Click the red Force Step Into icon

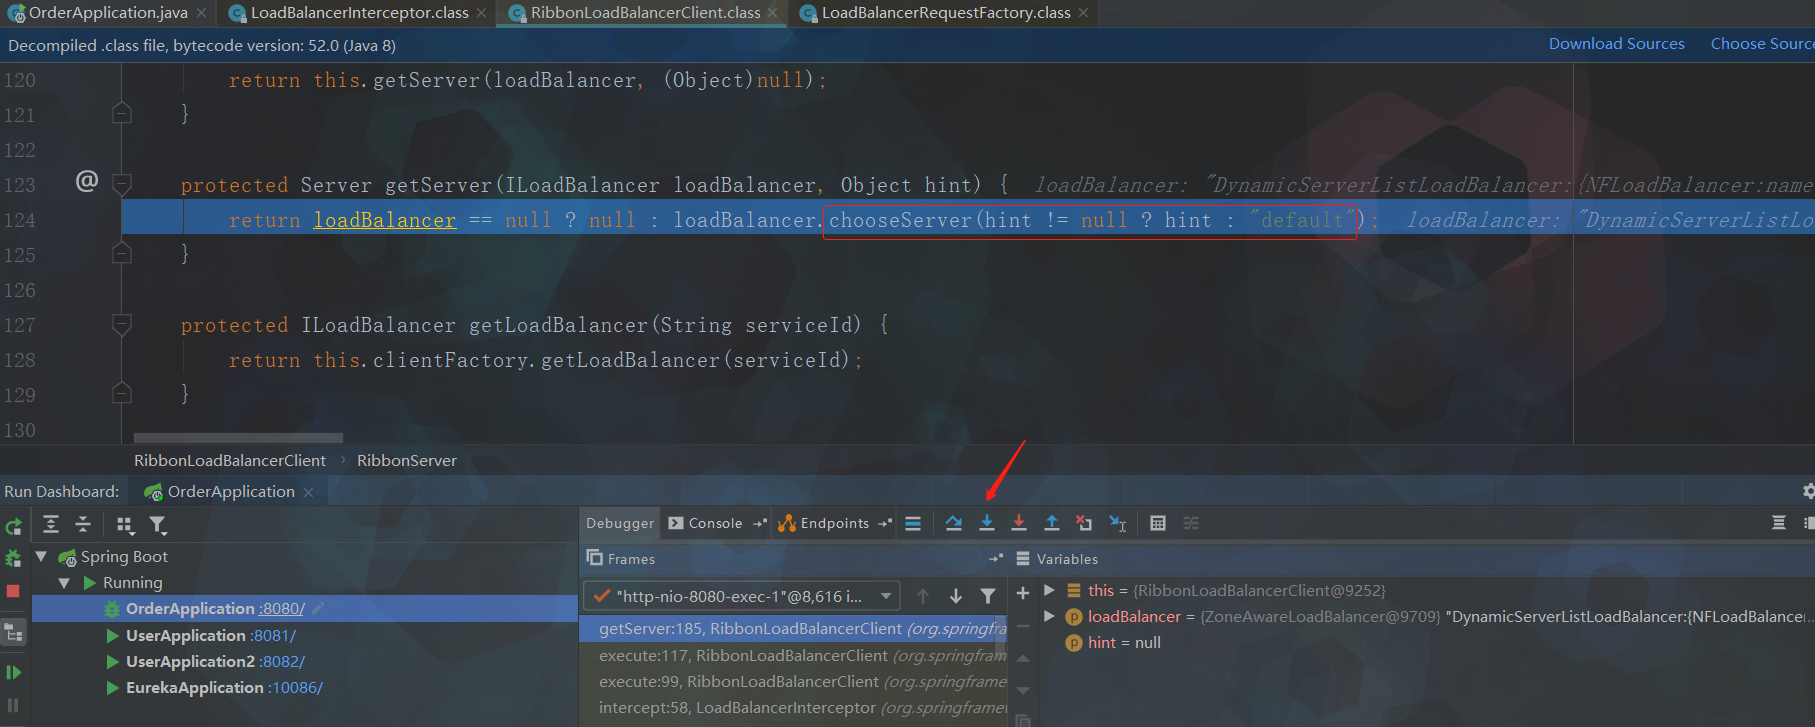point(1019,523)
